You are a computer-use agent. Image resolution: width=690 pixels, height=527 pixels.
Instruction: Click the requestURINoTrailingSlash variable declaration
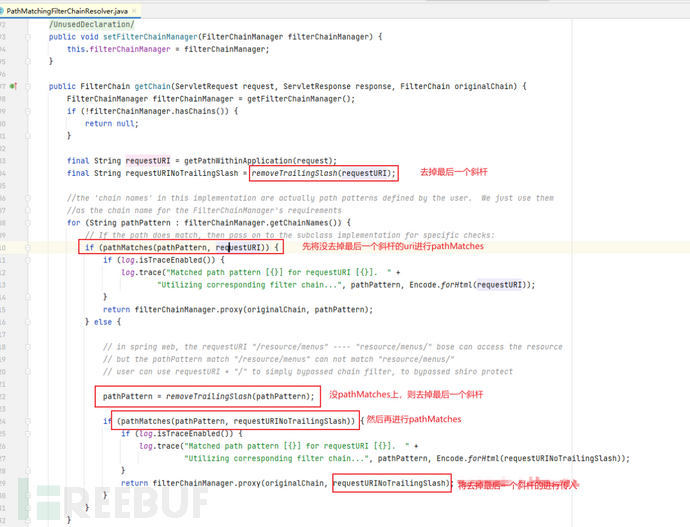coord(182,173)
